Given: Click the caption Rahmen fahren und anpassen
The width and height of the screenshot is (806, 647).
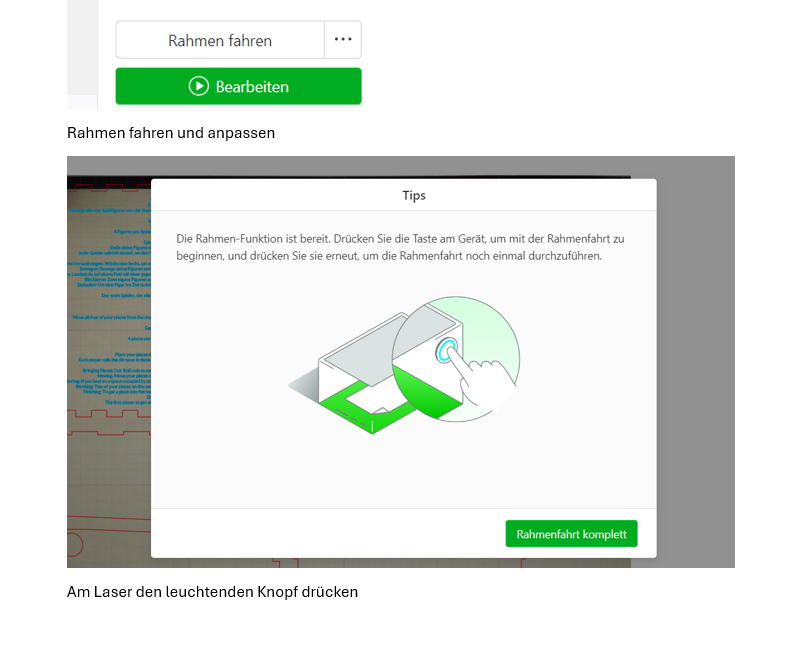Looking at the screenshot, I should tap(170, 132).
